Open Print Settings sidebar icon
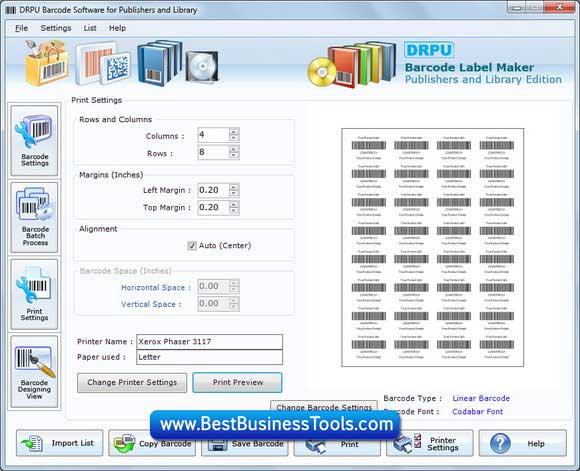Image resolution: width=580 pixels, height=471 pixels. tap(34, 294)
